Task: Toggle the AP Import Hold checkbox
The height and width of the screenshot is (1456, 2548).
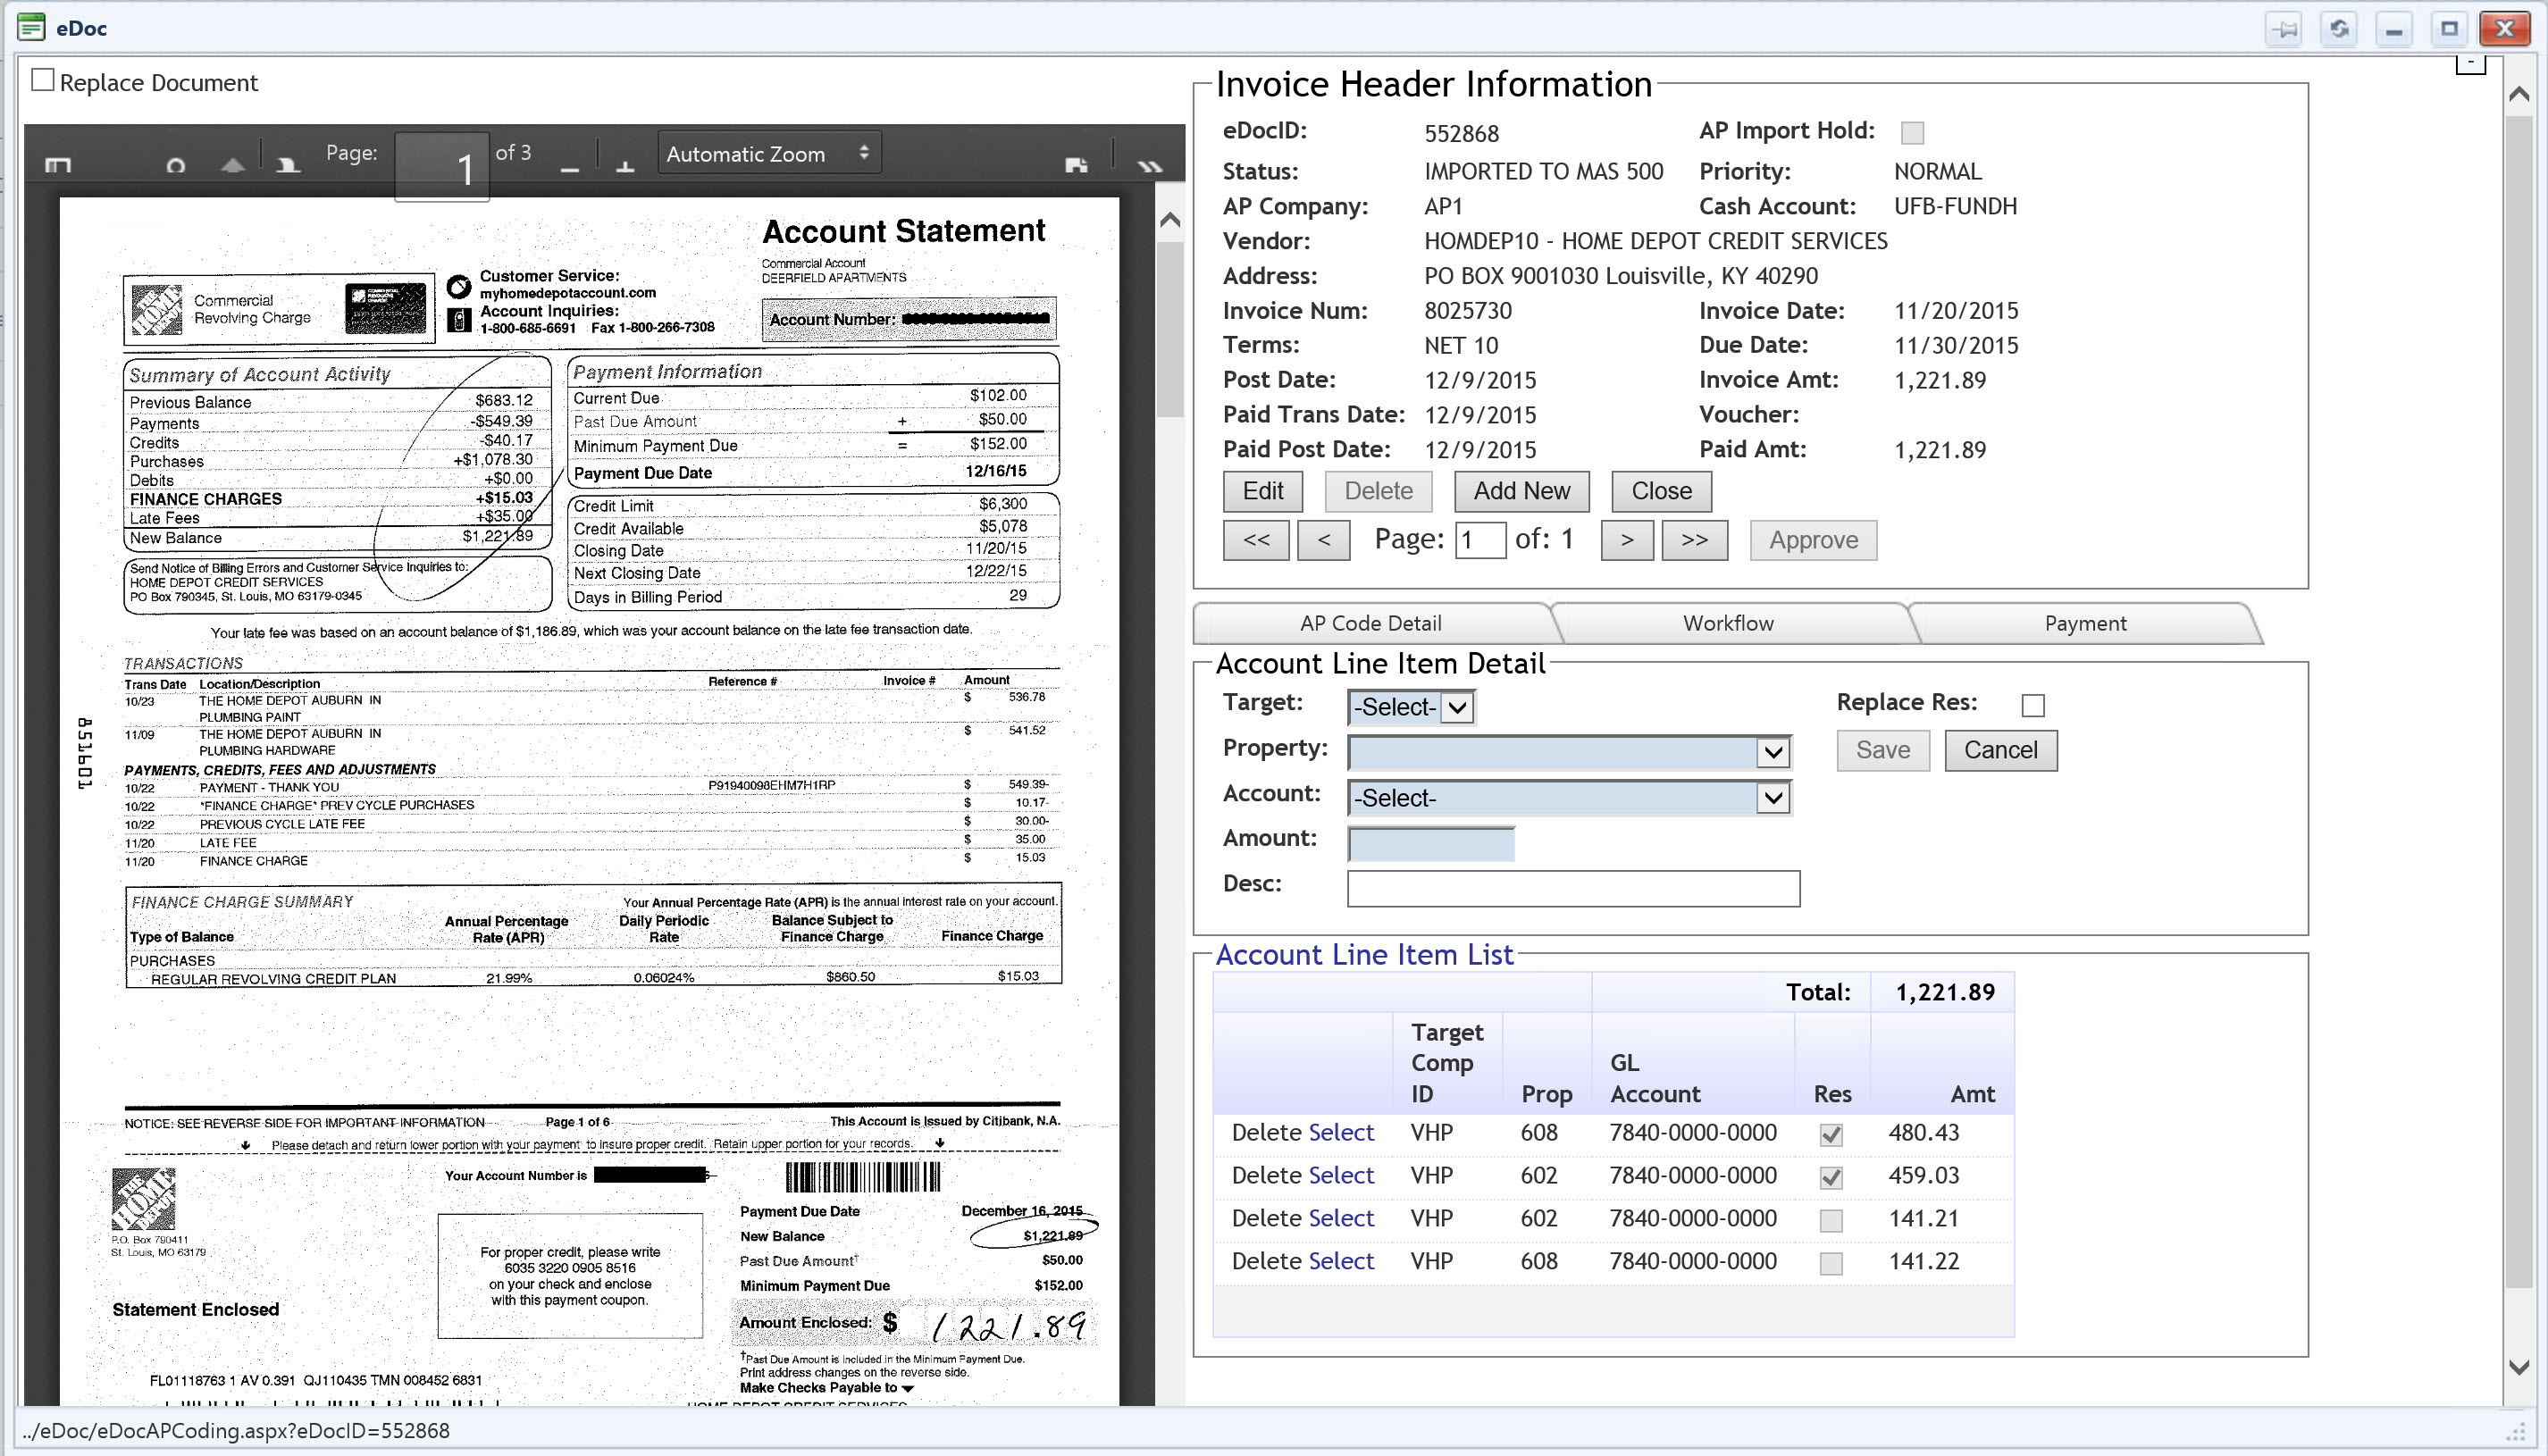Action: click(x=1911, y=133)
